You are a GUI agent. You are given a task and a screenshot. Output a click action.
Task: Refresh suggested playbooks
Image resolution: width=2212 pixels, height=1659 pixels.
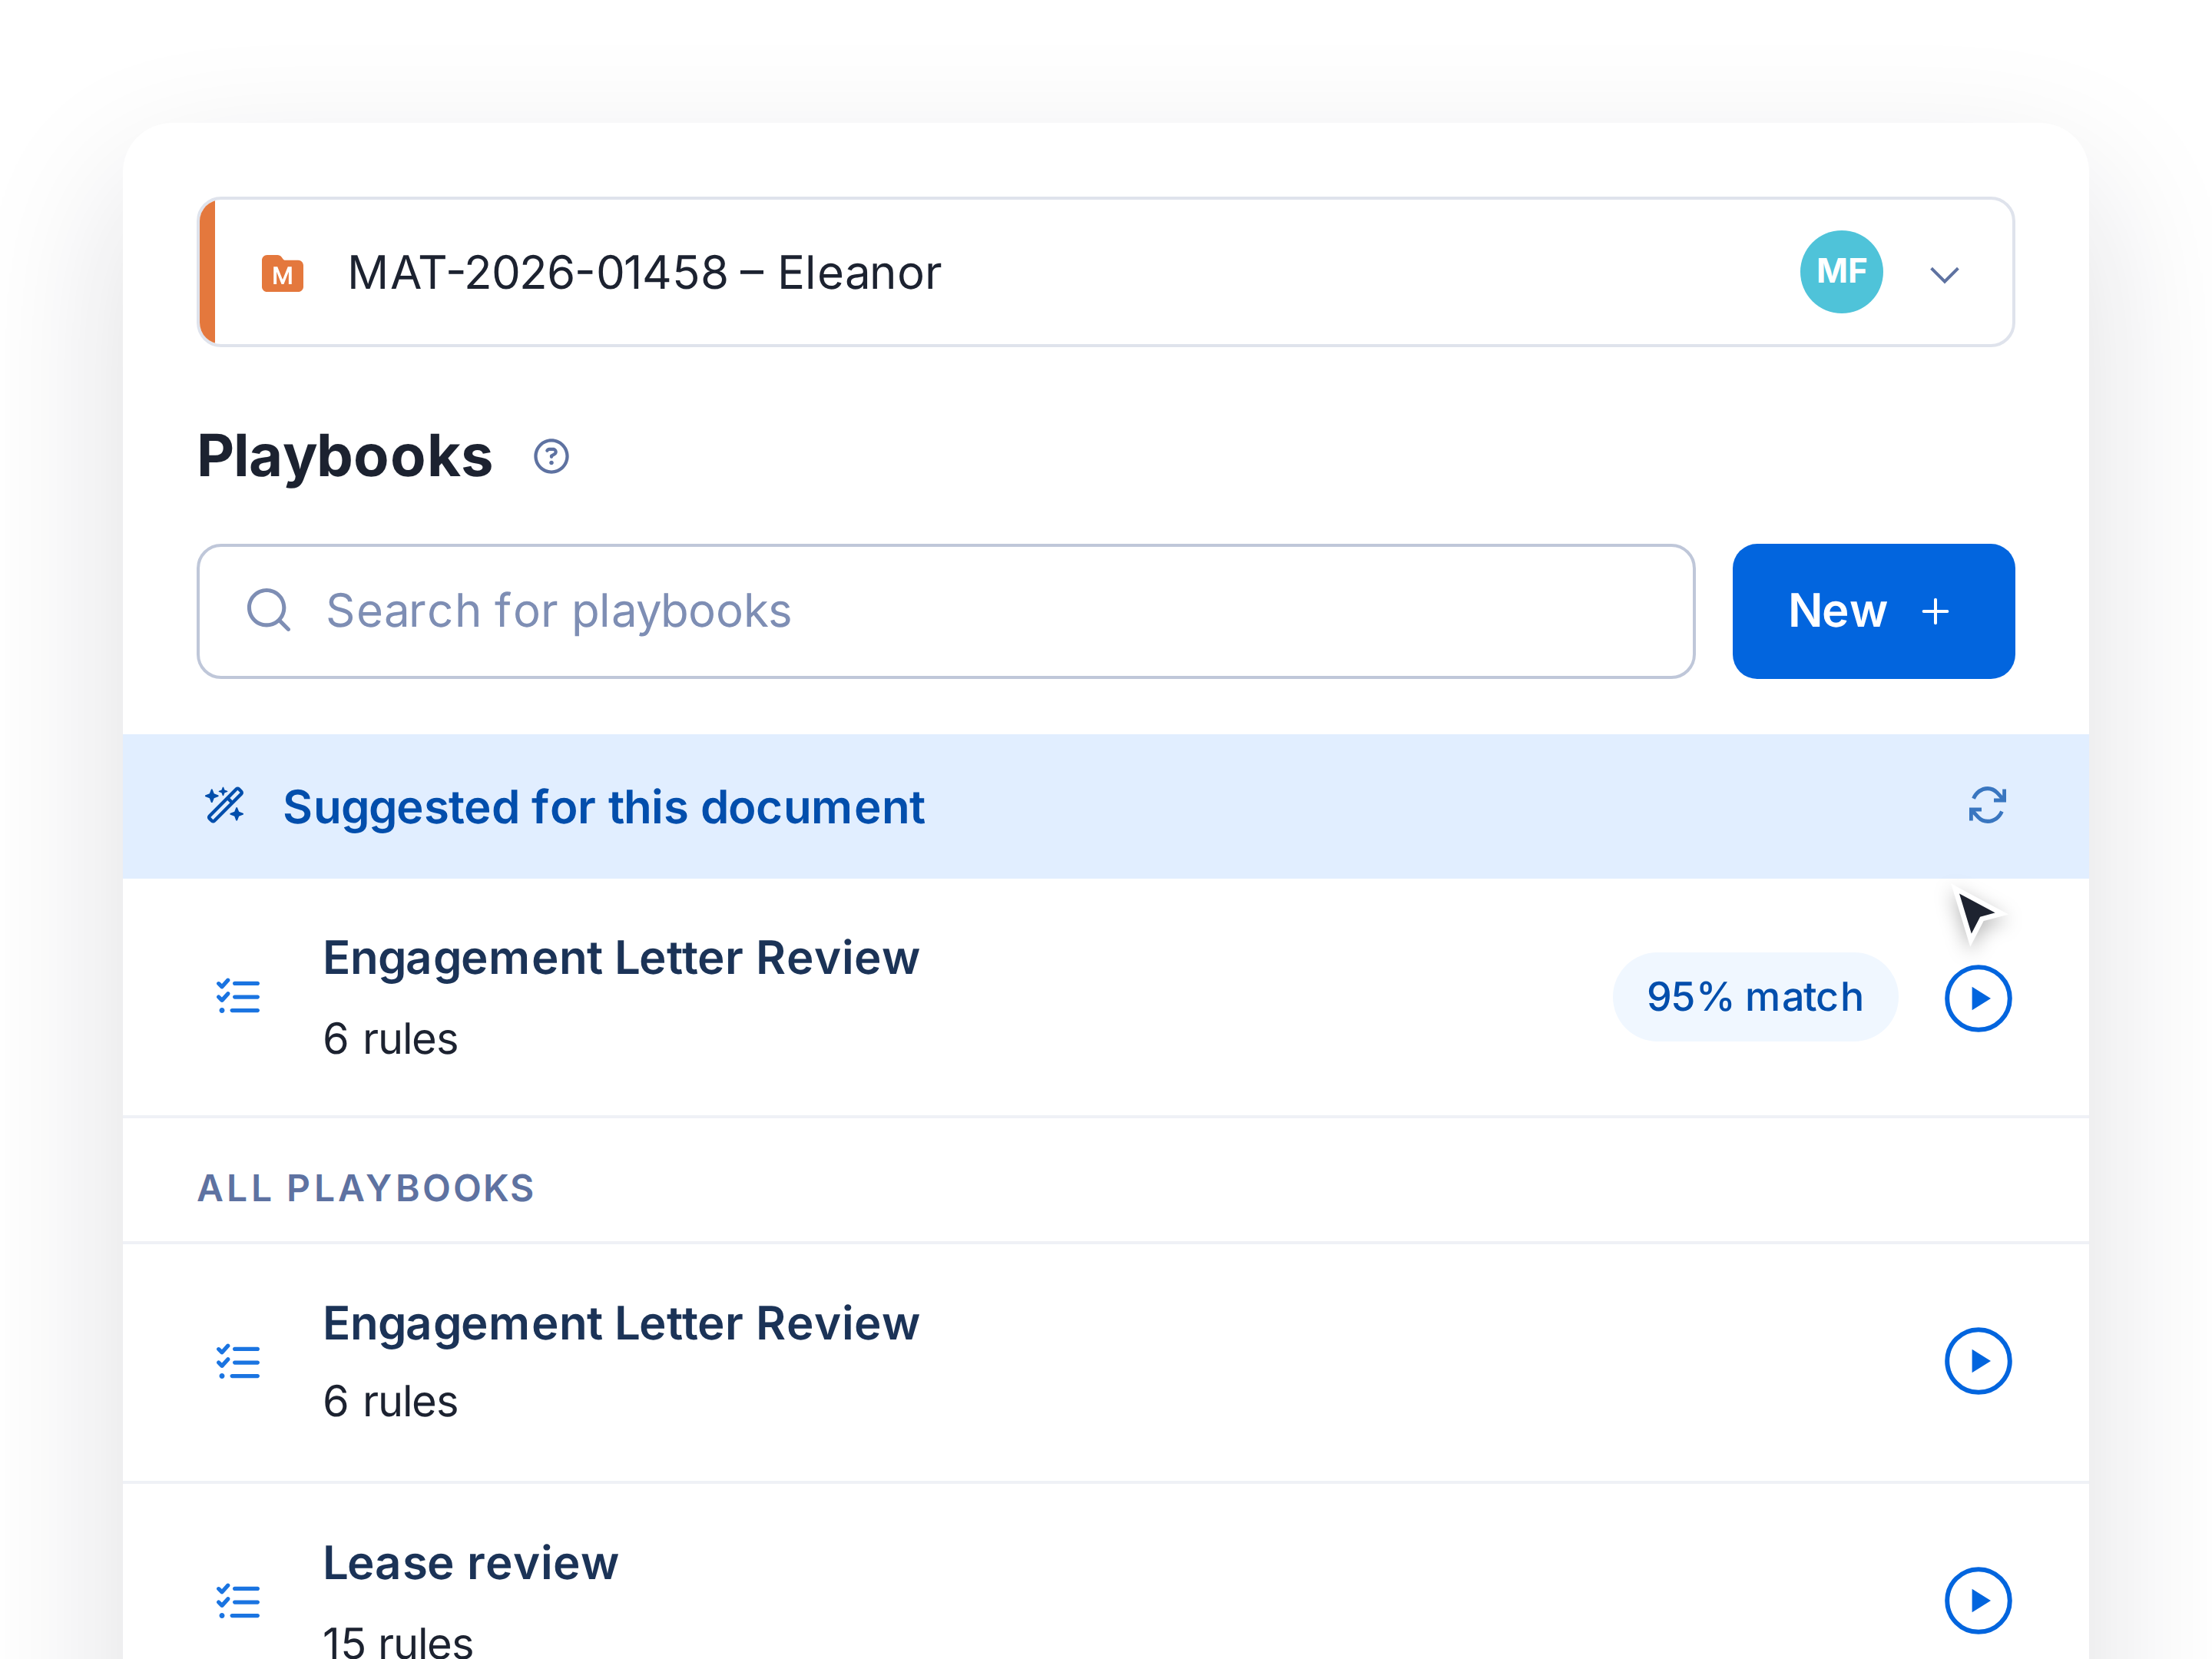(1987, 806)
